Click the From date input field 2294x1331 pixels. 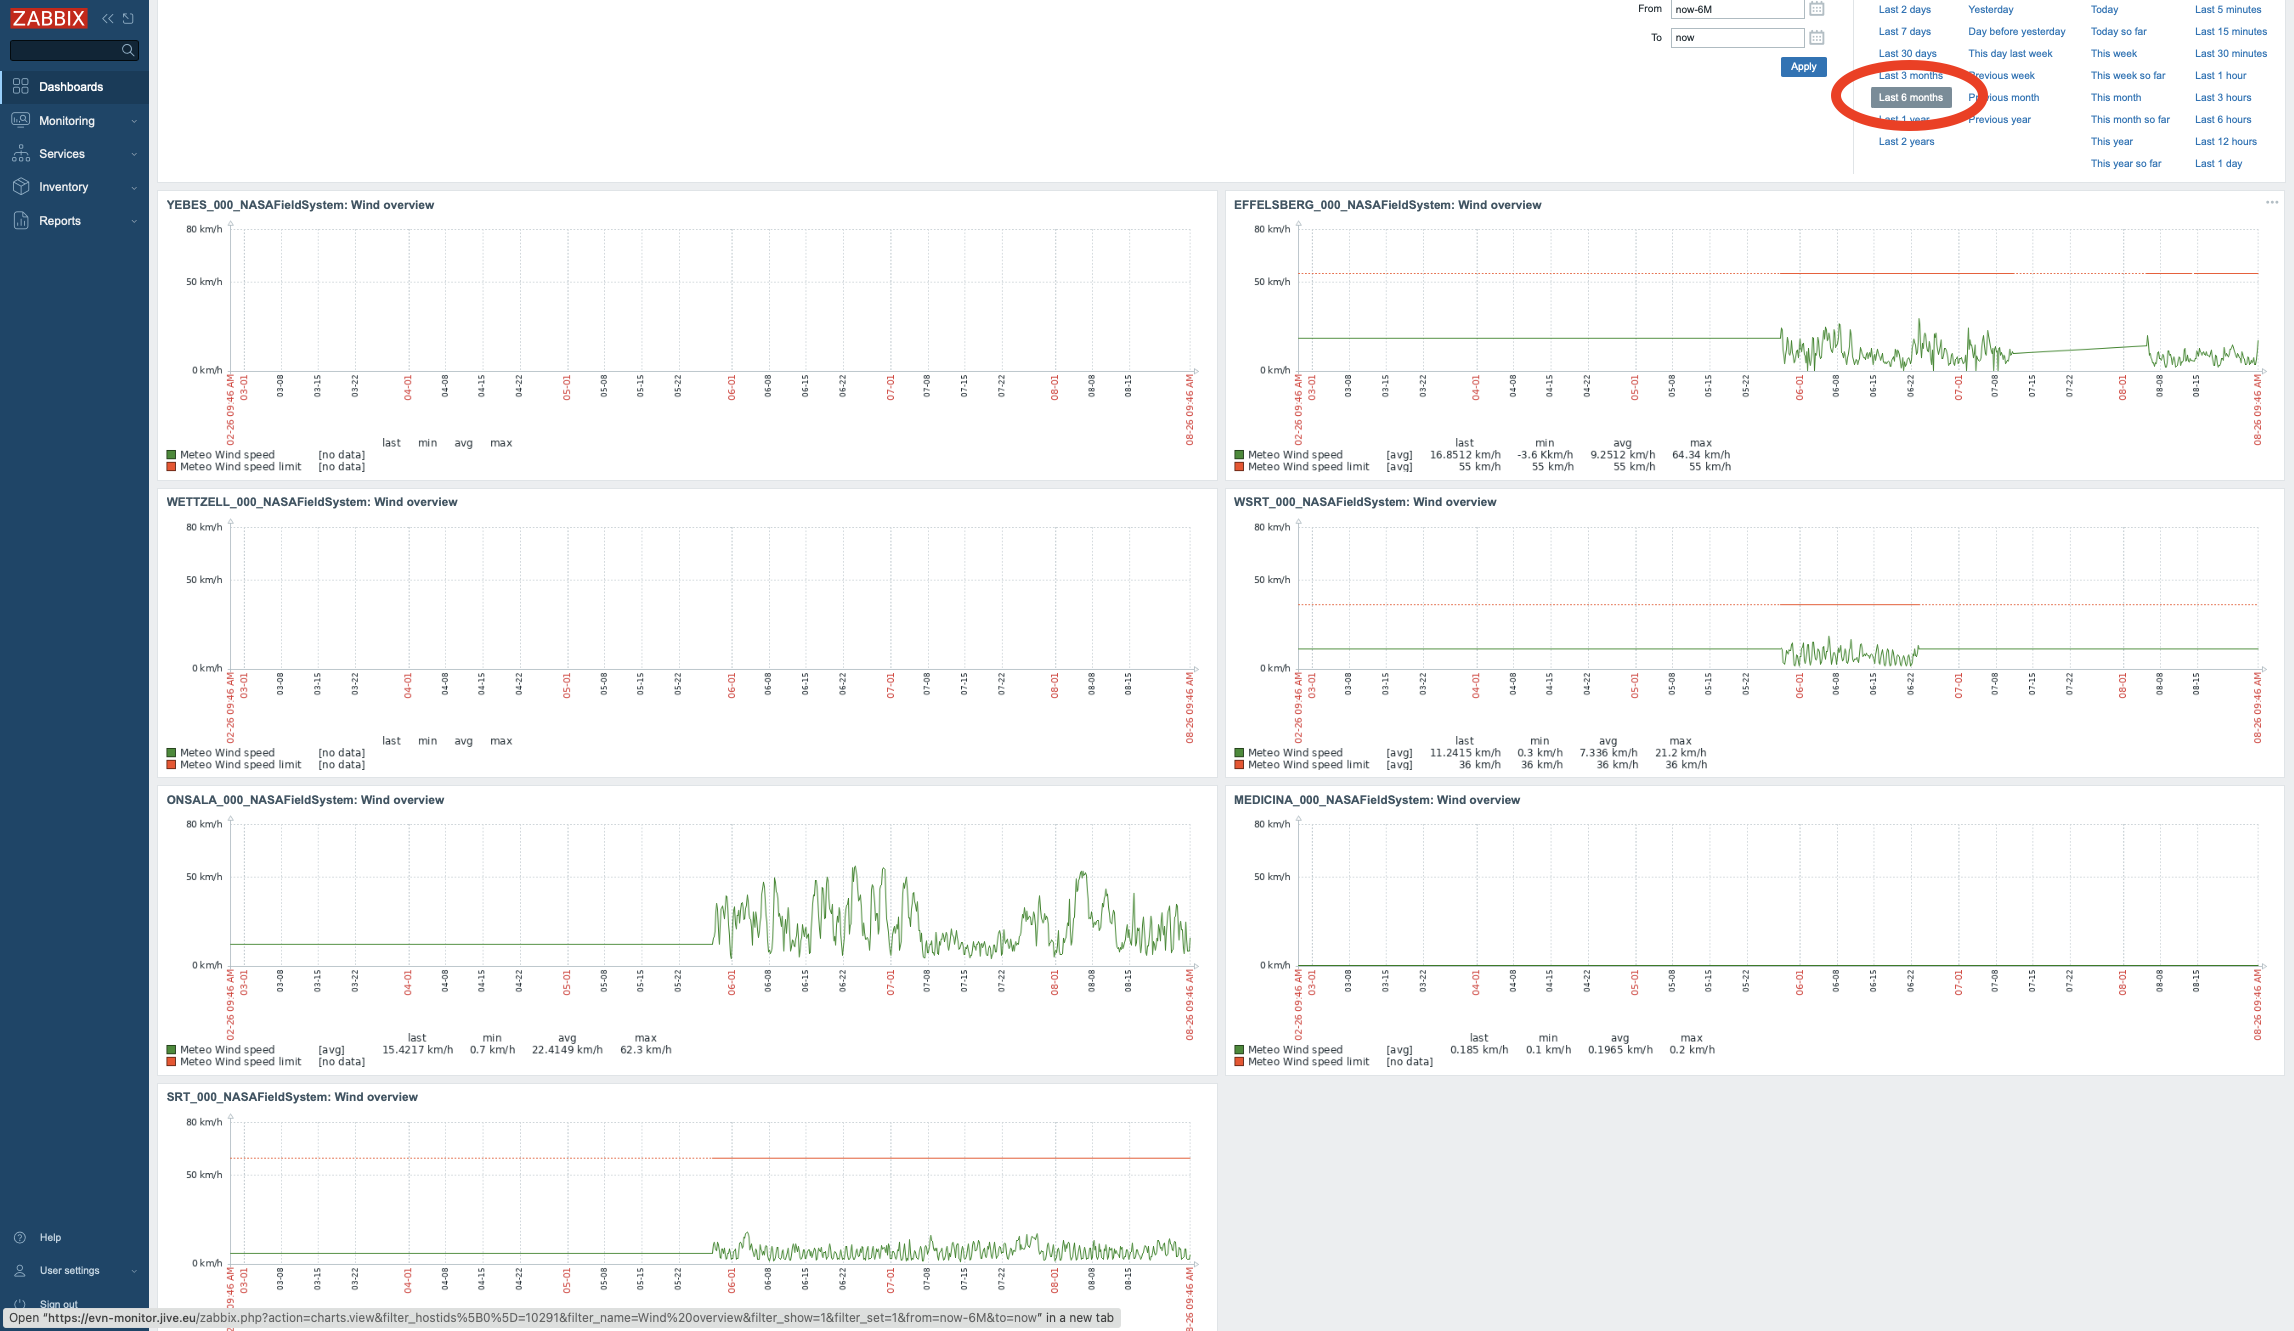[1736, 9]
